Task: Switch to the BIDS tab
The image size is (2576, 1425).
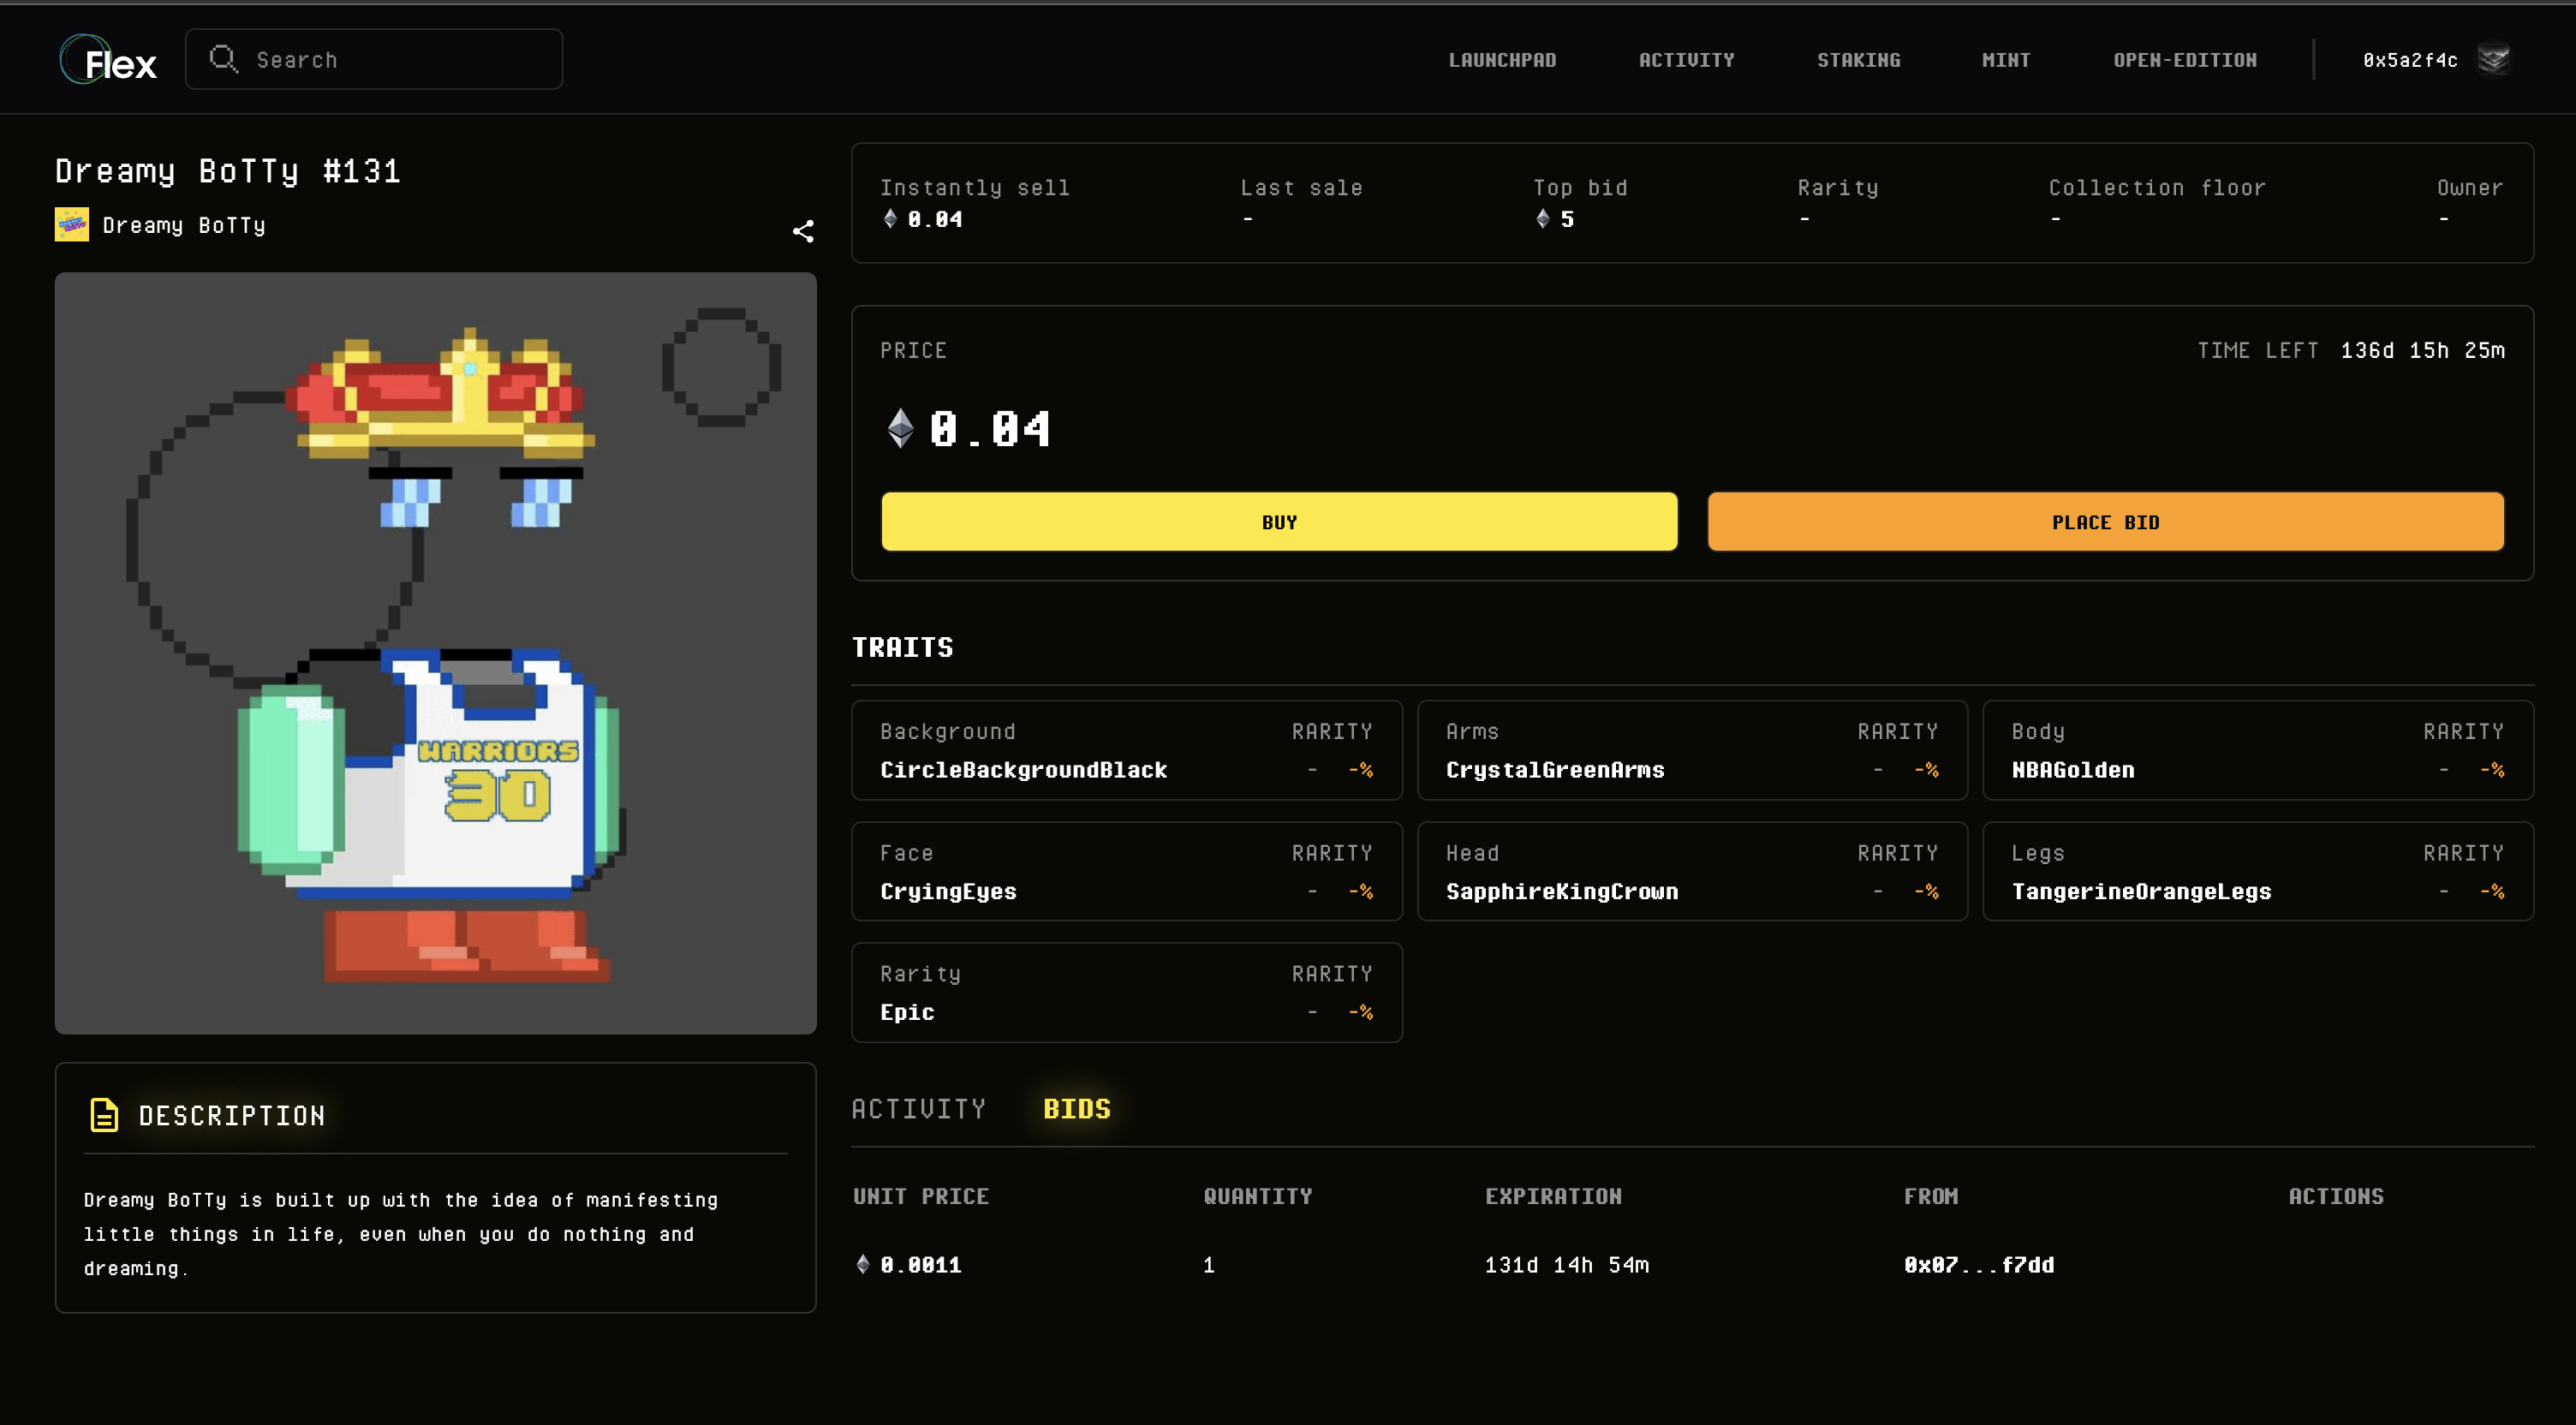Action: (x=1076, y=1108)
